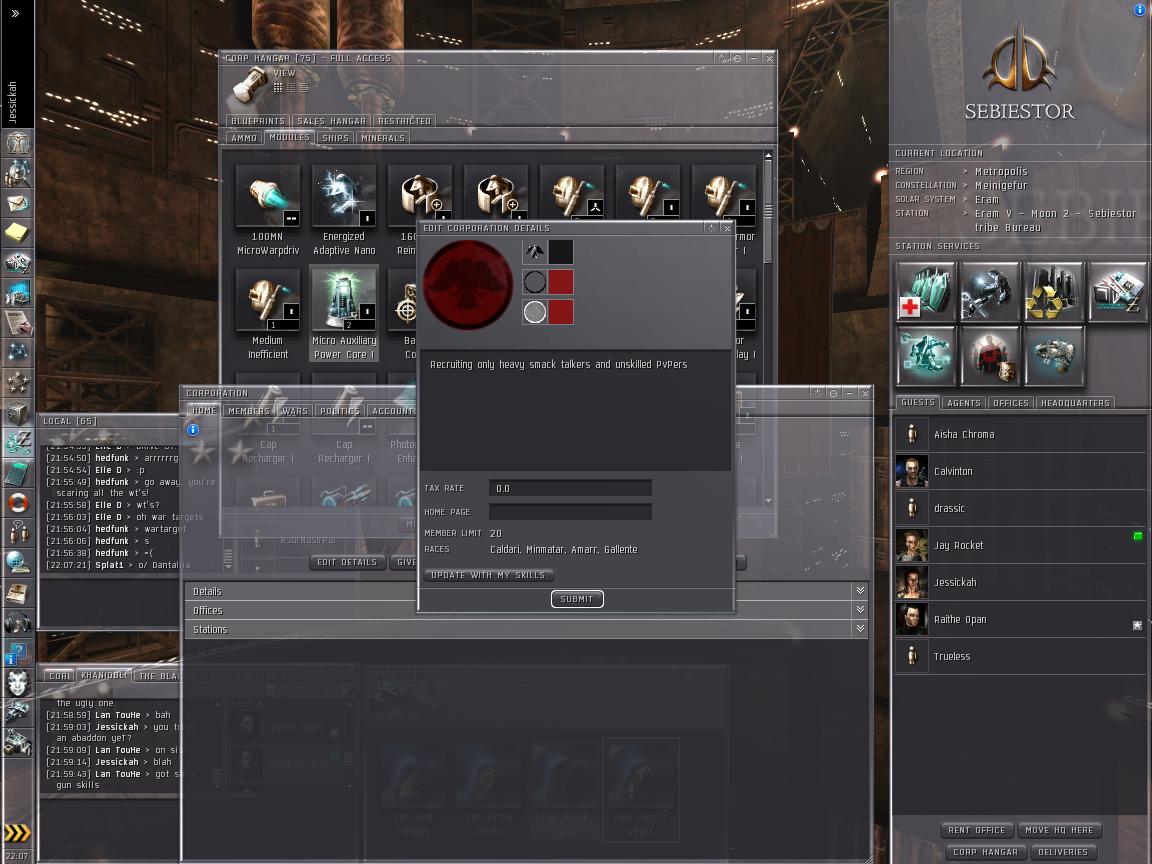Open the in-game browser globe icon
Image resolution: width=1152 pixels, height=864 pixels.
point(18,563)
